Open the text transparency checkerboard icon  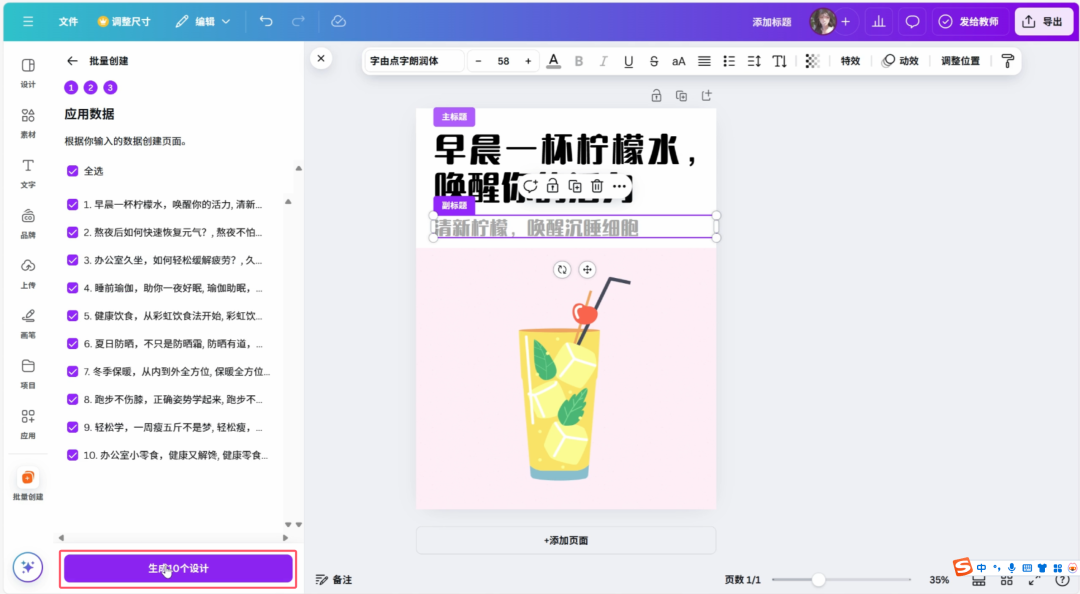[x=812, y=61]
